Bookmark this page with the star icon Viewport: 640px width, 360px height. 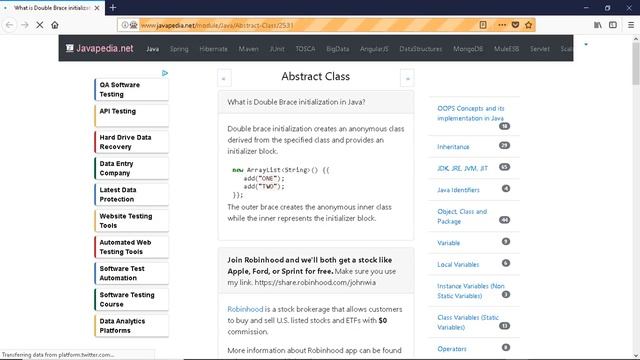(x=529, y=25)
